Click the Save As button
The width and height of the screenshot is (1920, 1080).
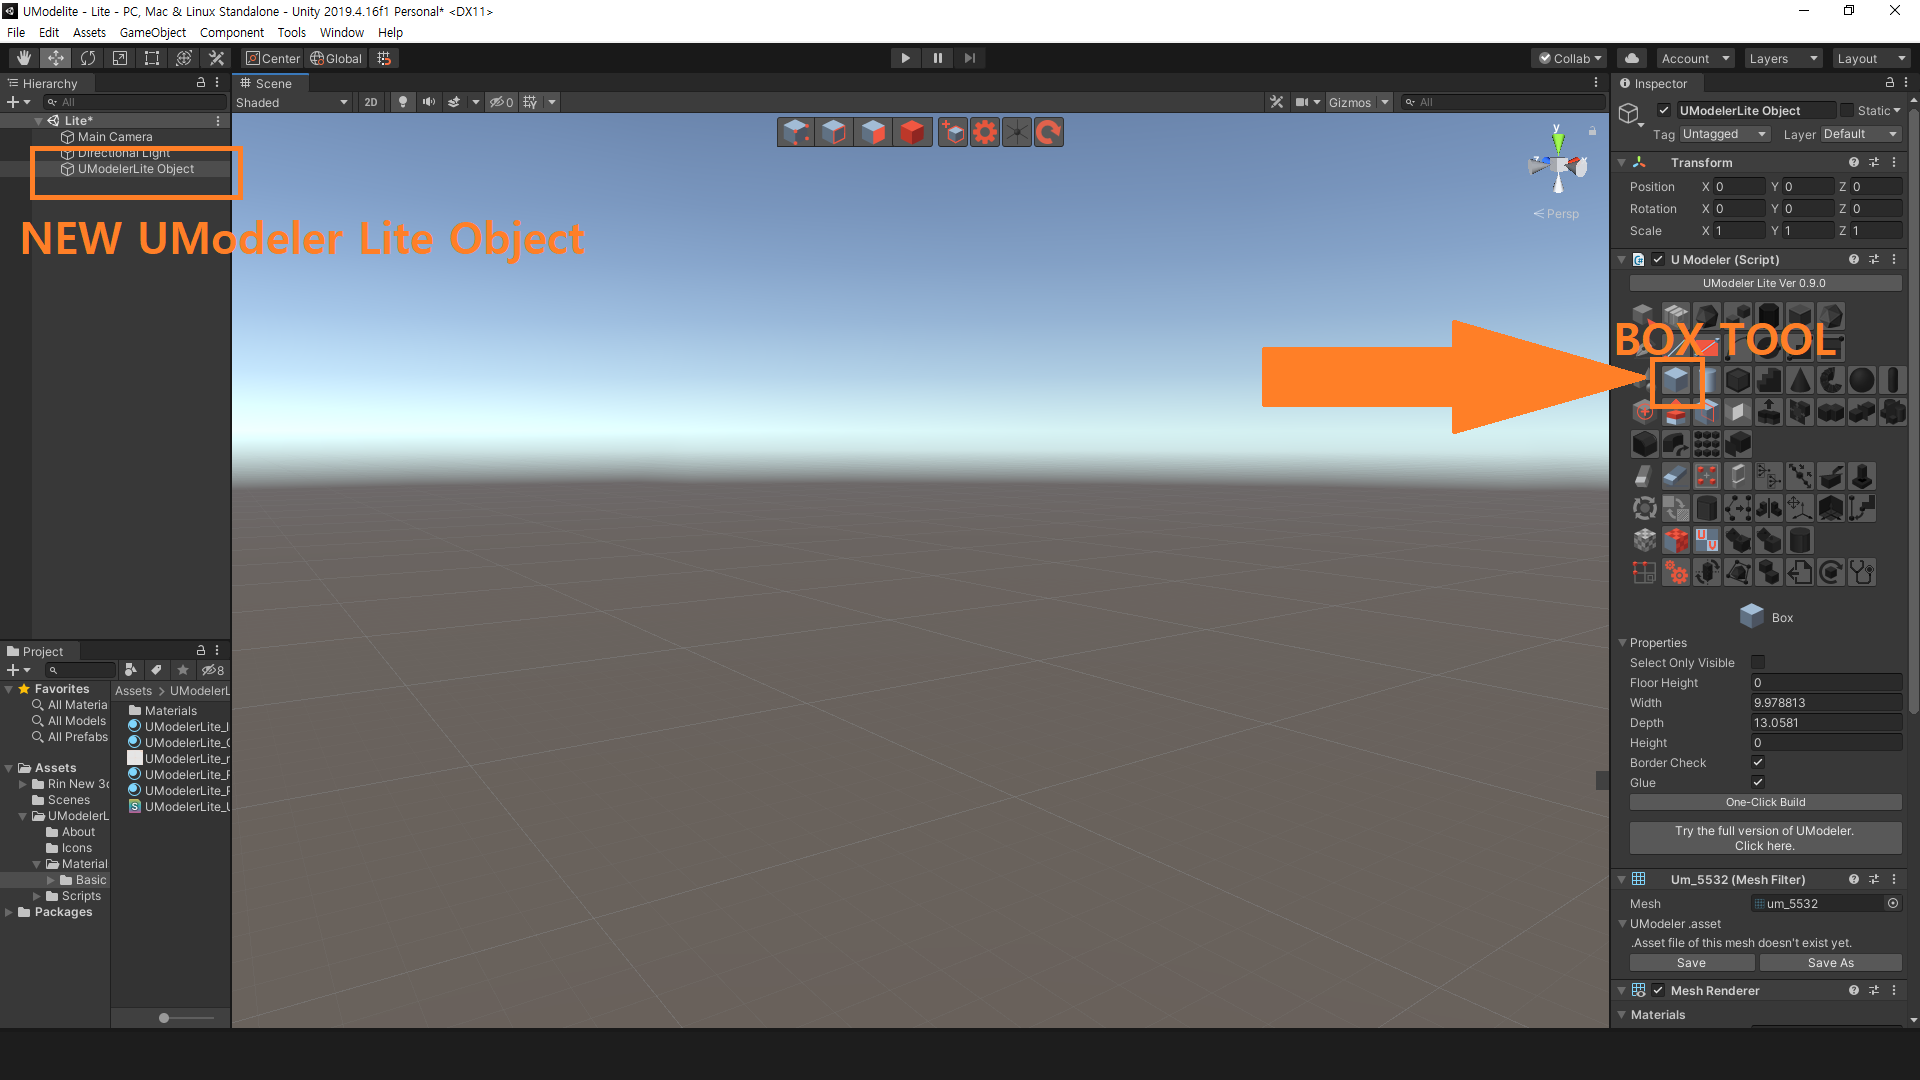coord(1830,963)
